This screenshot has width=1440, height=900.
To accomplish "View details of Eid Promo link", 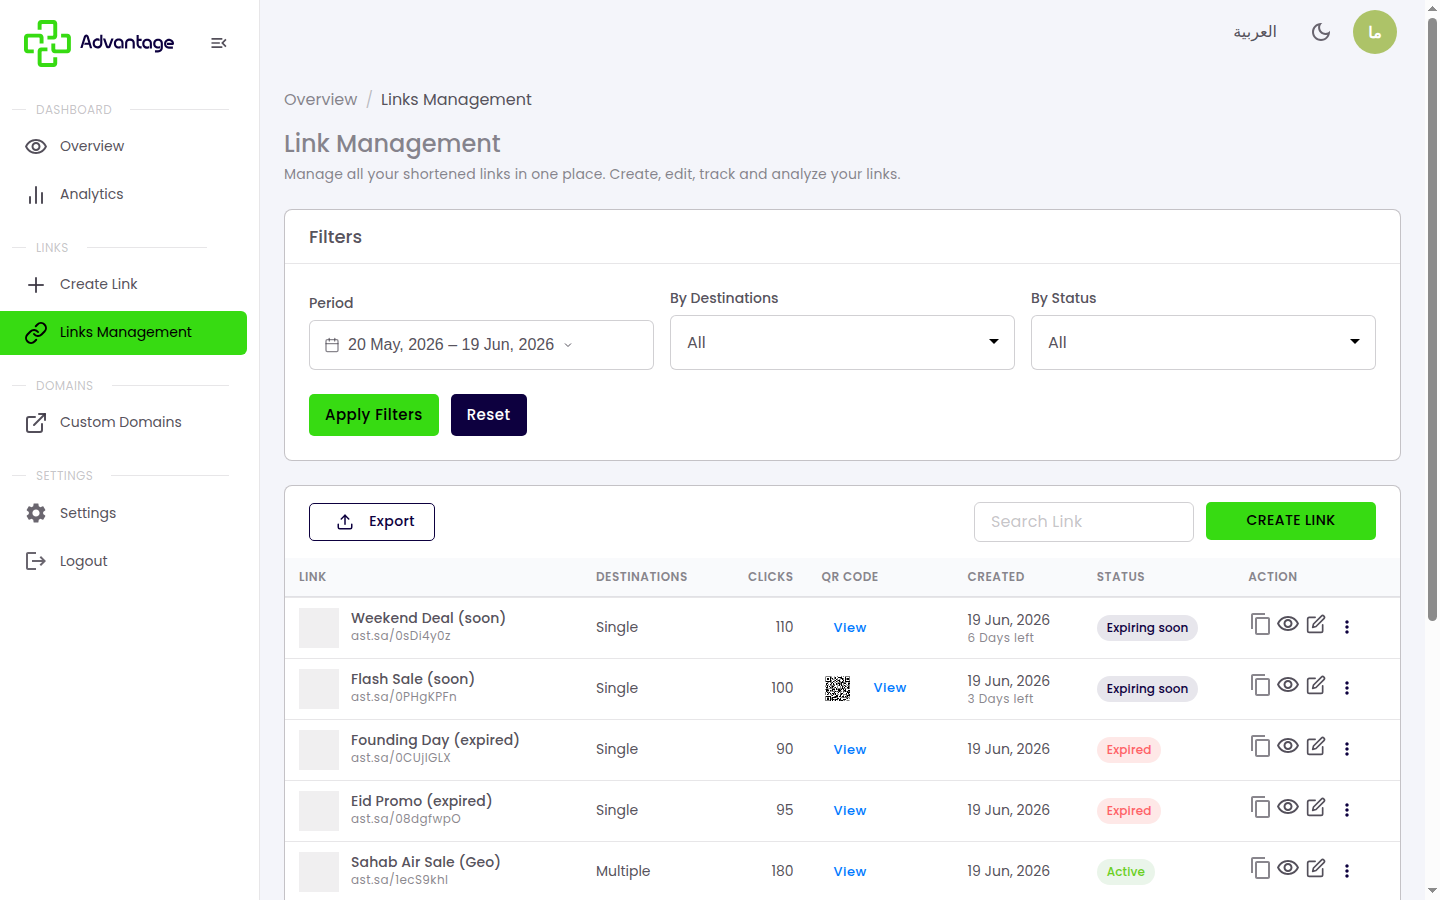I will coord(1288,807).
